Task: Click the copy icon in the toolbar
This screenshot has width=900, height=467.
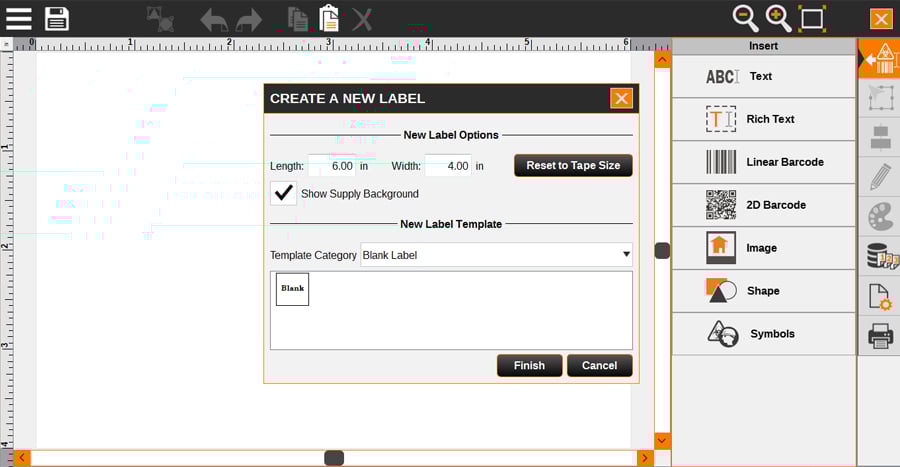Action: 298,19
